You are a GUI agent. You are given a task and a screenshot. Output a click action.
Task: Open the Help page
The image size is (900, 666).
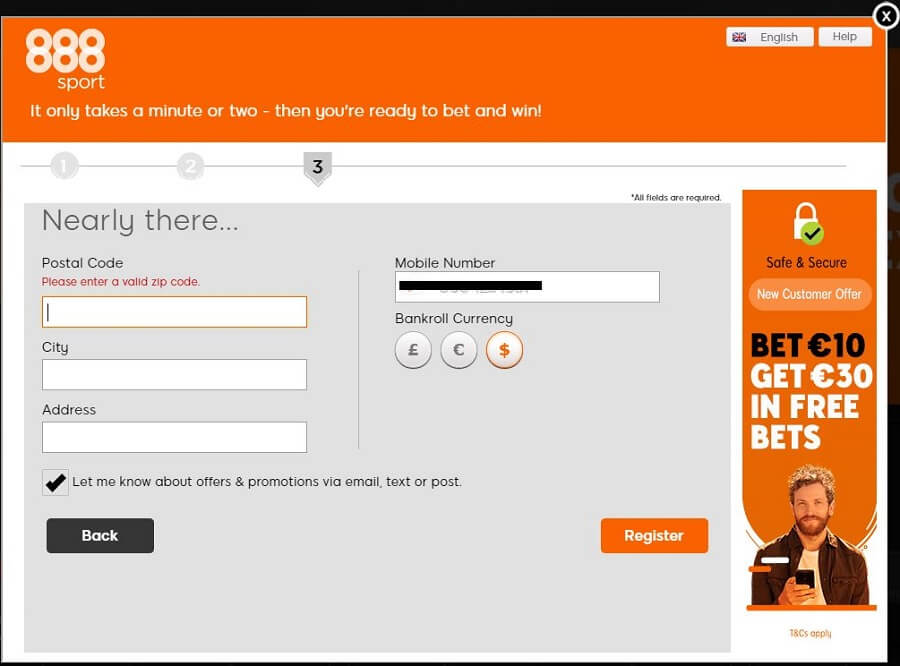[845, 36]
